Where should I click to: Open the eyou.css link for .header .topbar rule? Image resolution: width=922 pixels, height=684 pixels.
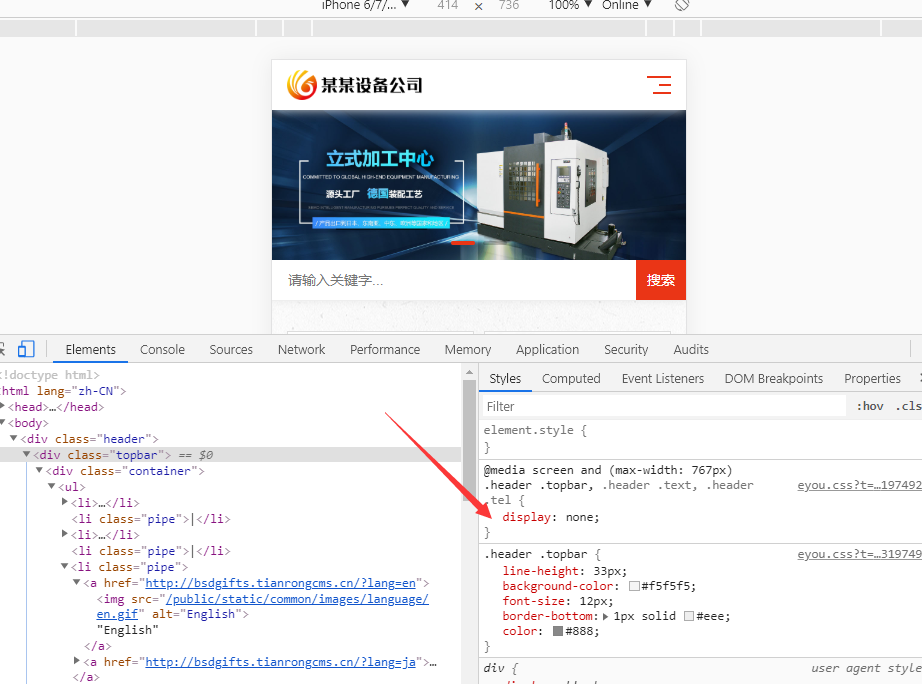point(859,554)
